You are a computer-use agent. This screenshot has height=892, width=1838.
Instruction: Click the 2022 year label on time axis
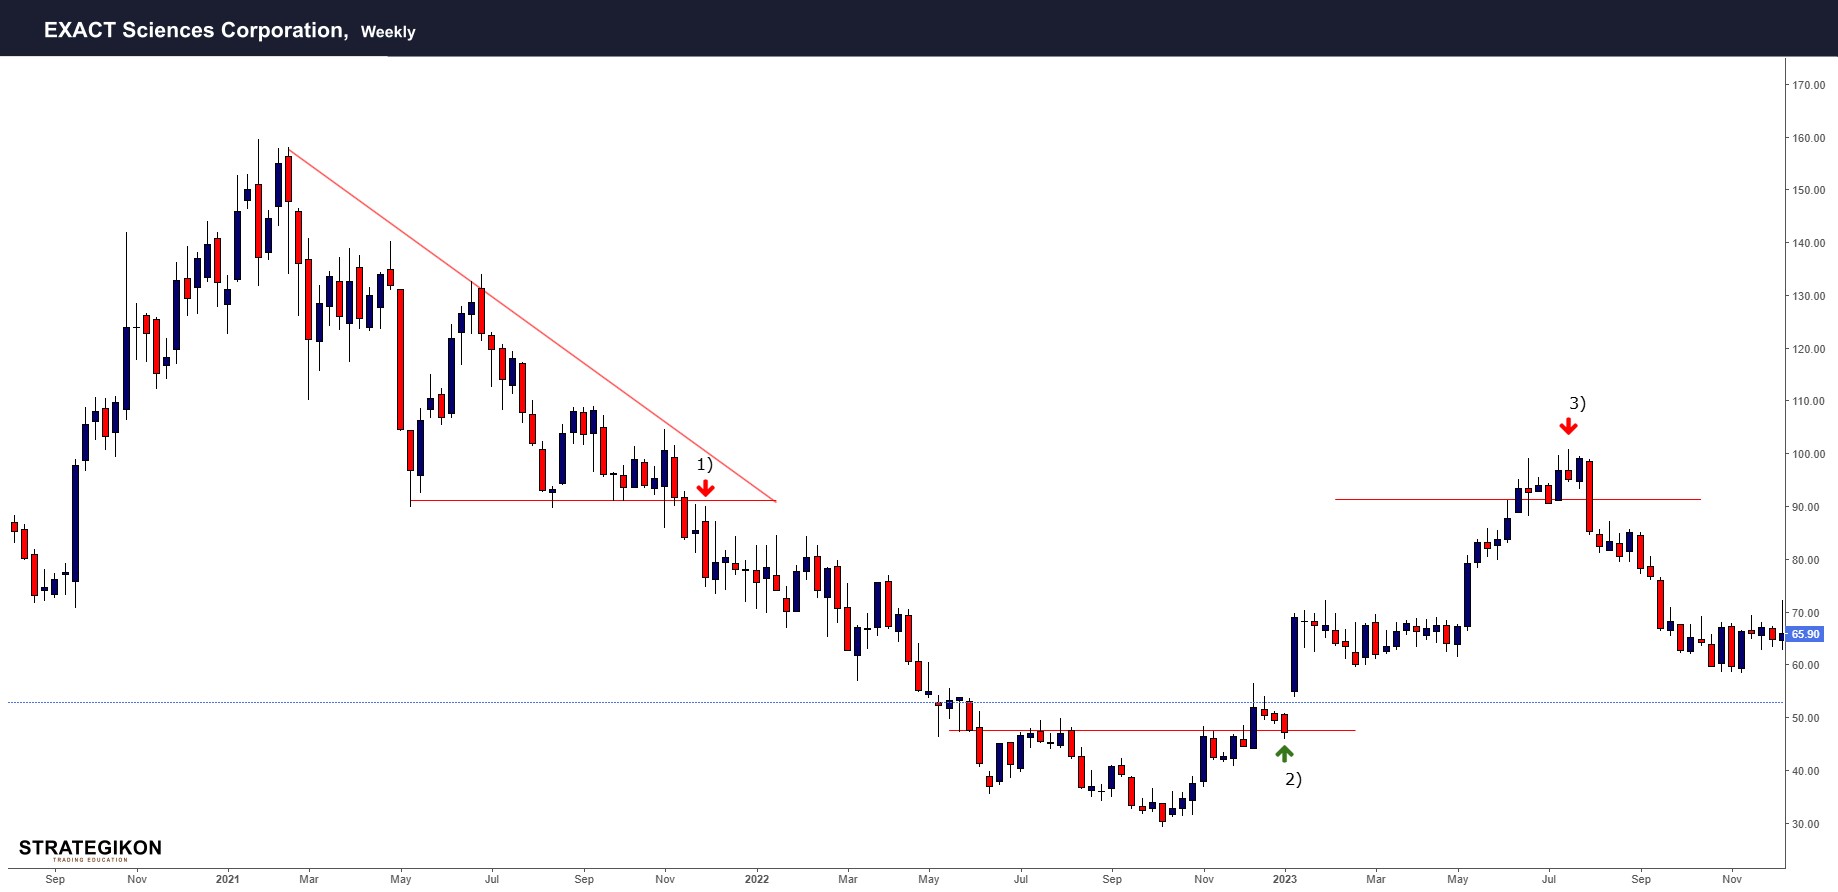(x=757, y=879)
